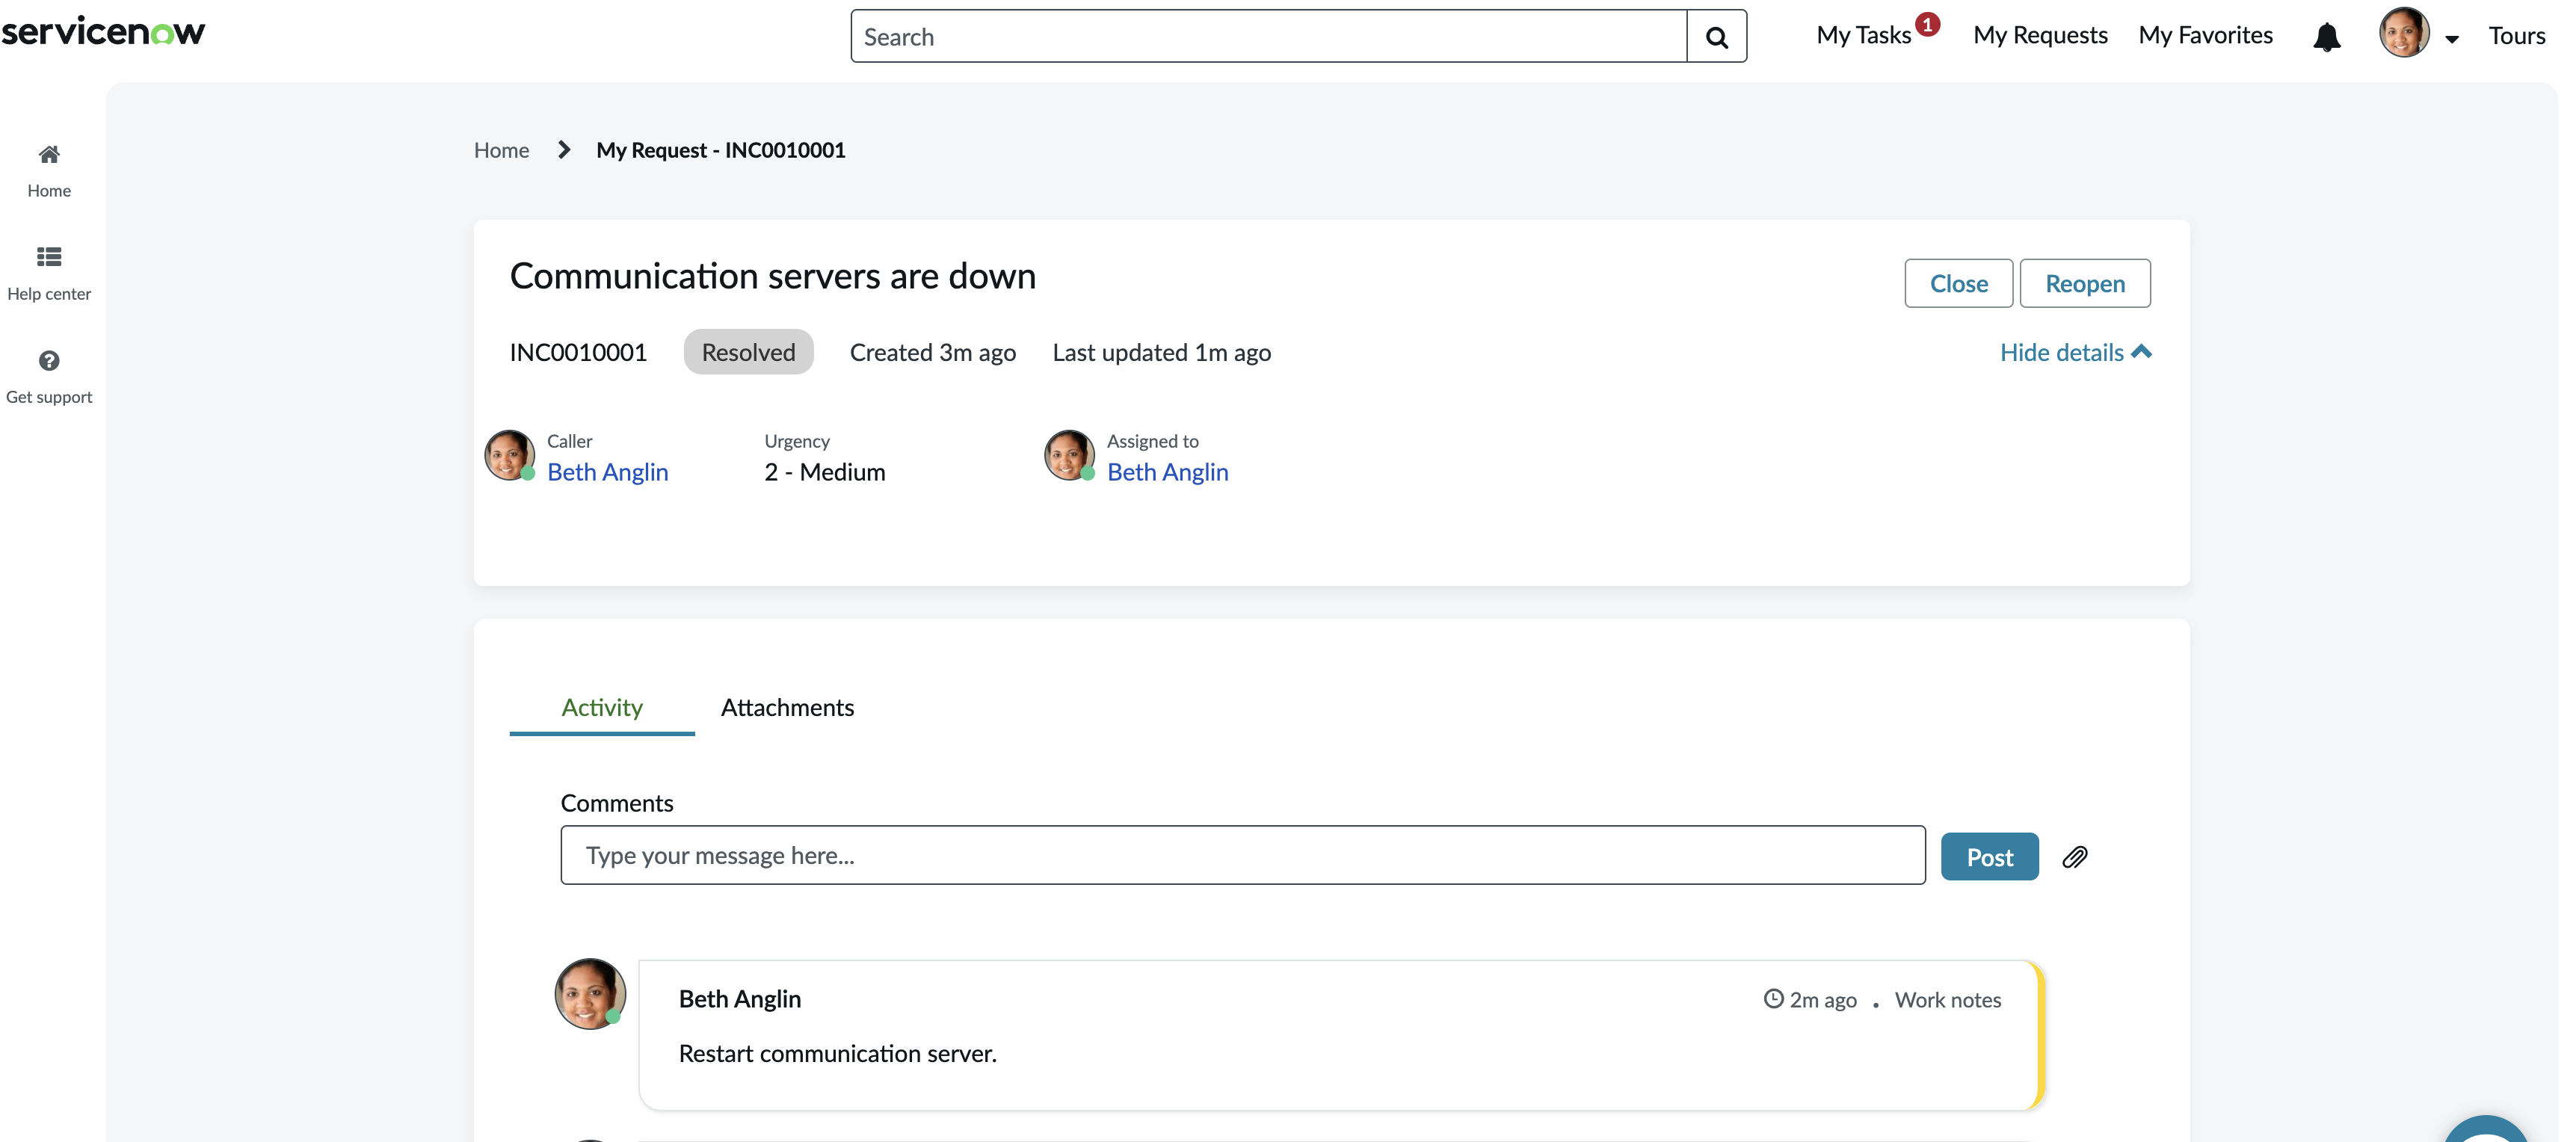Click the comments message input

pyautogui.click(x=1242, y=856)
